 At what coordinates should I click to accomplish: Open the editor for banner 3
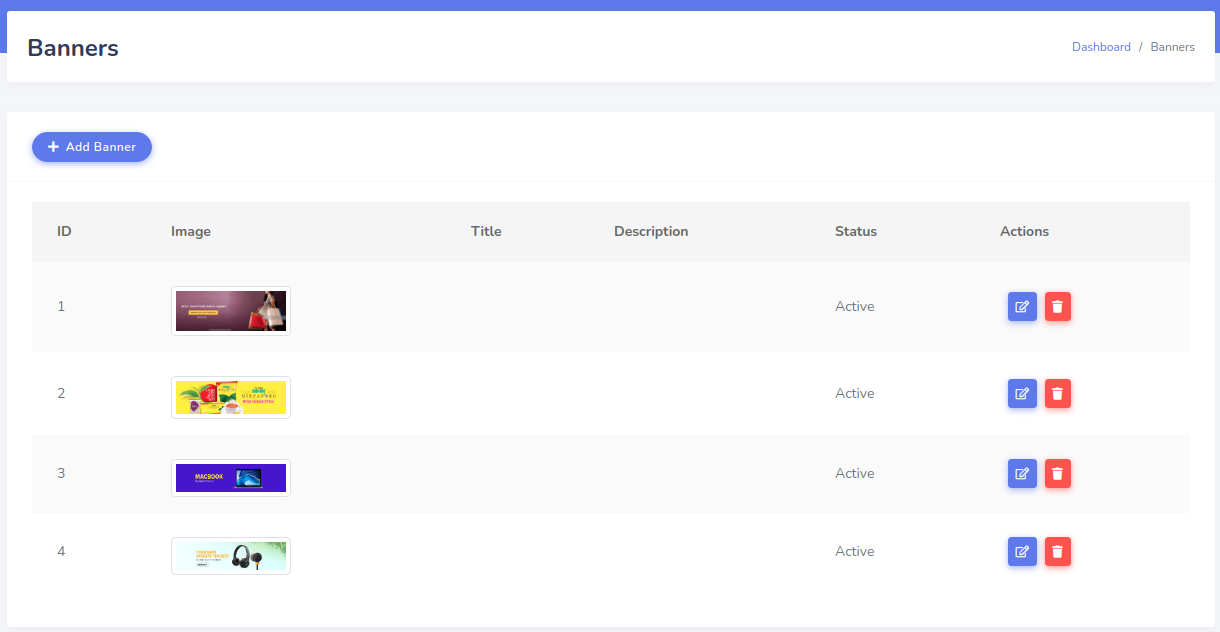pos(1022,474)
